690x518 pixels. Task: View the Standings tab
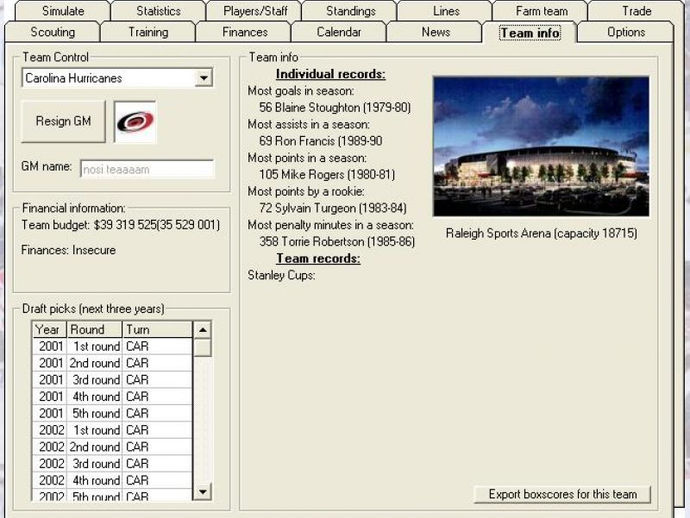(351, 11)
